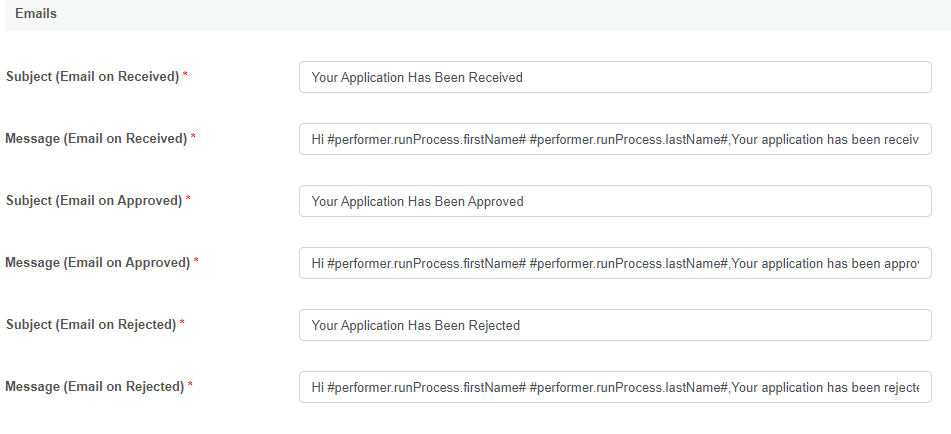Click the 'Message (Email on Received)' label
The width and height of the screenshot is (951, 434).
point(96,139)
